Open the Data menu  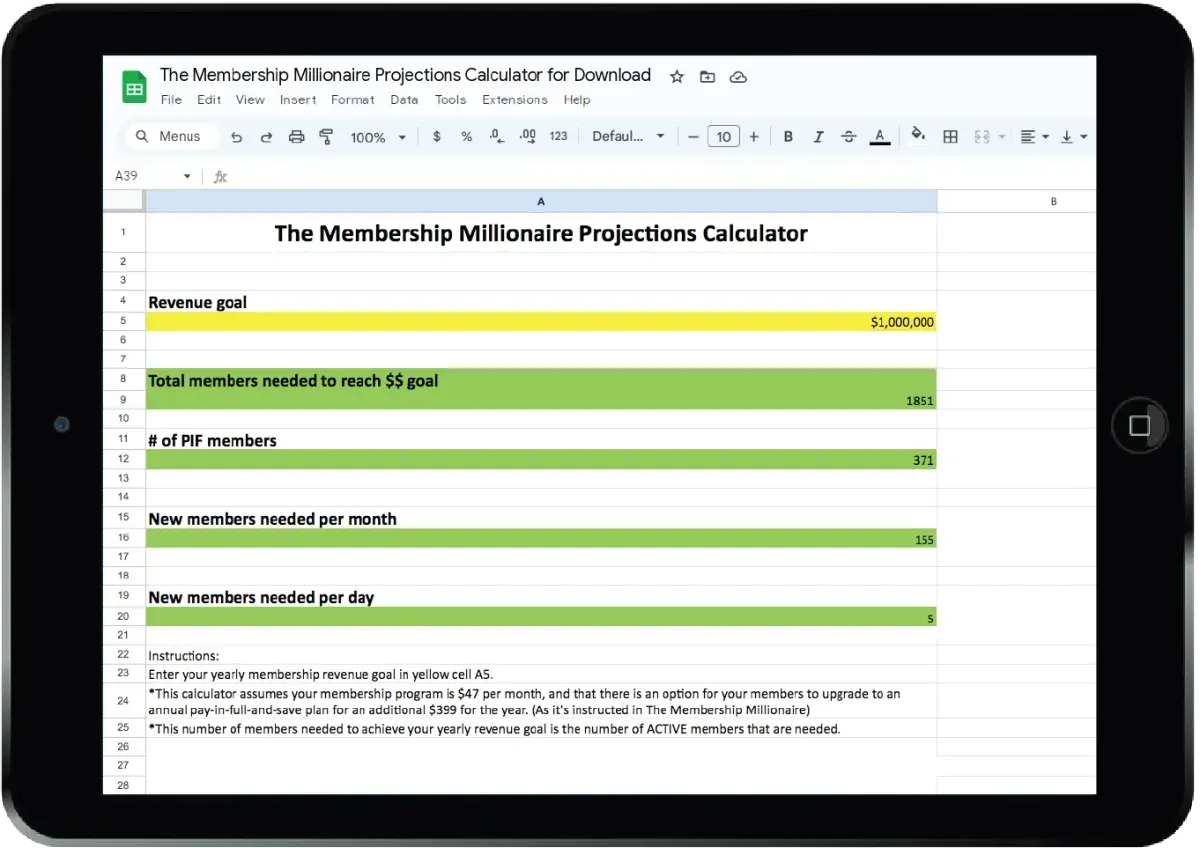[404, 100]
